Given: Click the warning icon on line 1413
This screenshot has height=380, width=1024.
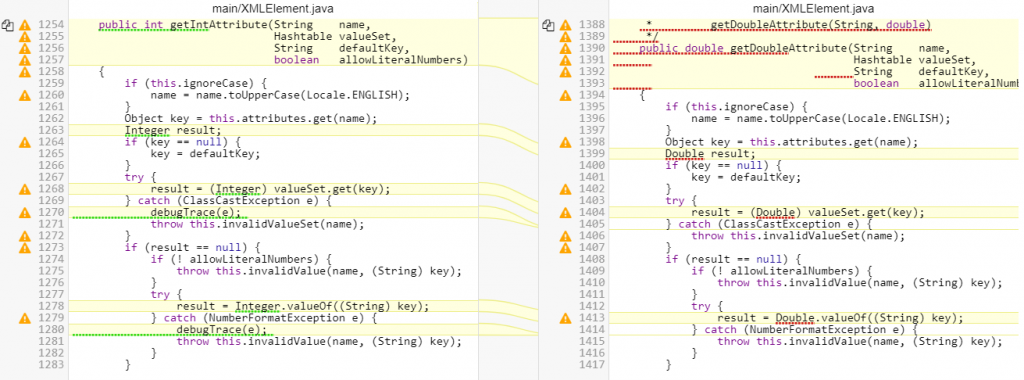Looking at the screenshot, I should coord(566,319).
